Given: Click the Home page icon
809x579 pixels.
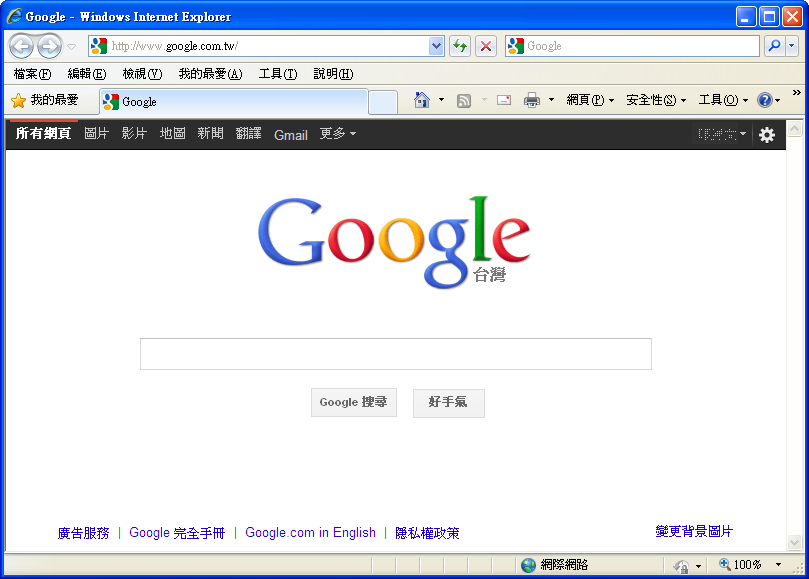Looking at the screenshot, I should [x=422, y=100].
